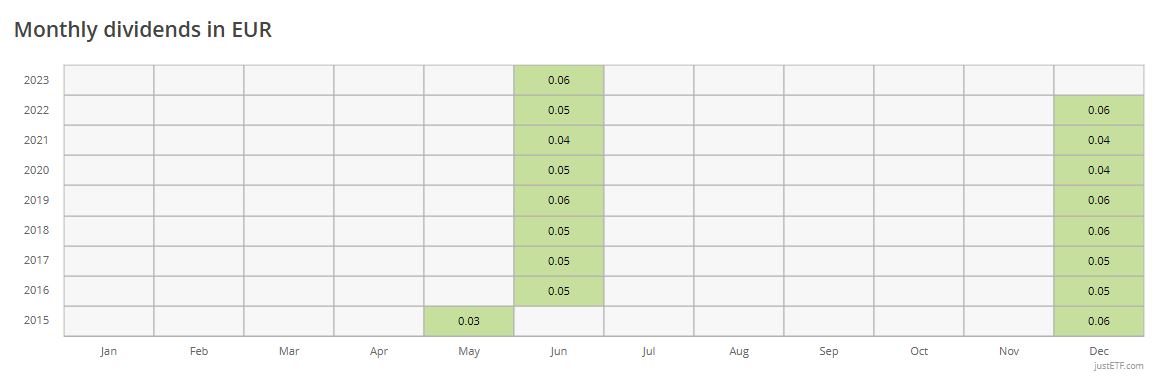Select the Dec month axis label
1170x387 pixels.
(1098, 351)
